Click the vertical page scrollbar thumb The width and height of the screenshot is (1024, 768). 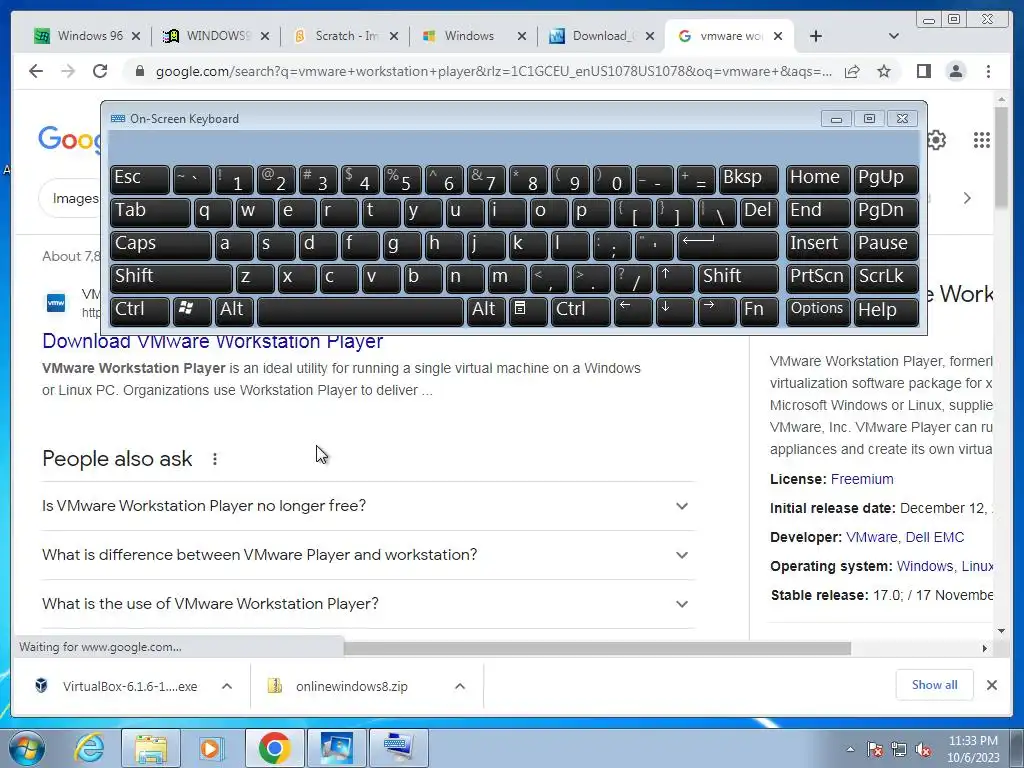pyautogui.click(x=1001, y=157)
